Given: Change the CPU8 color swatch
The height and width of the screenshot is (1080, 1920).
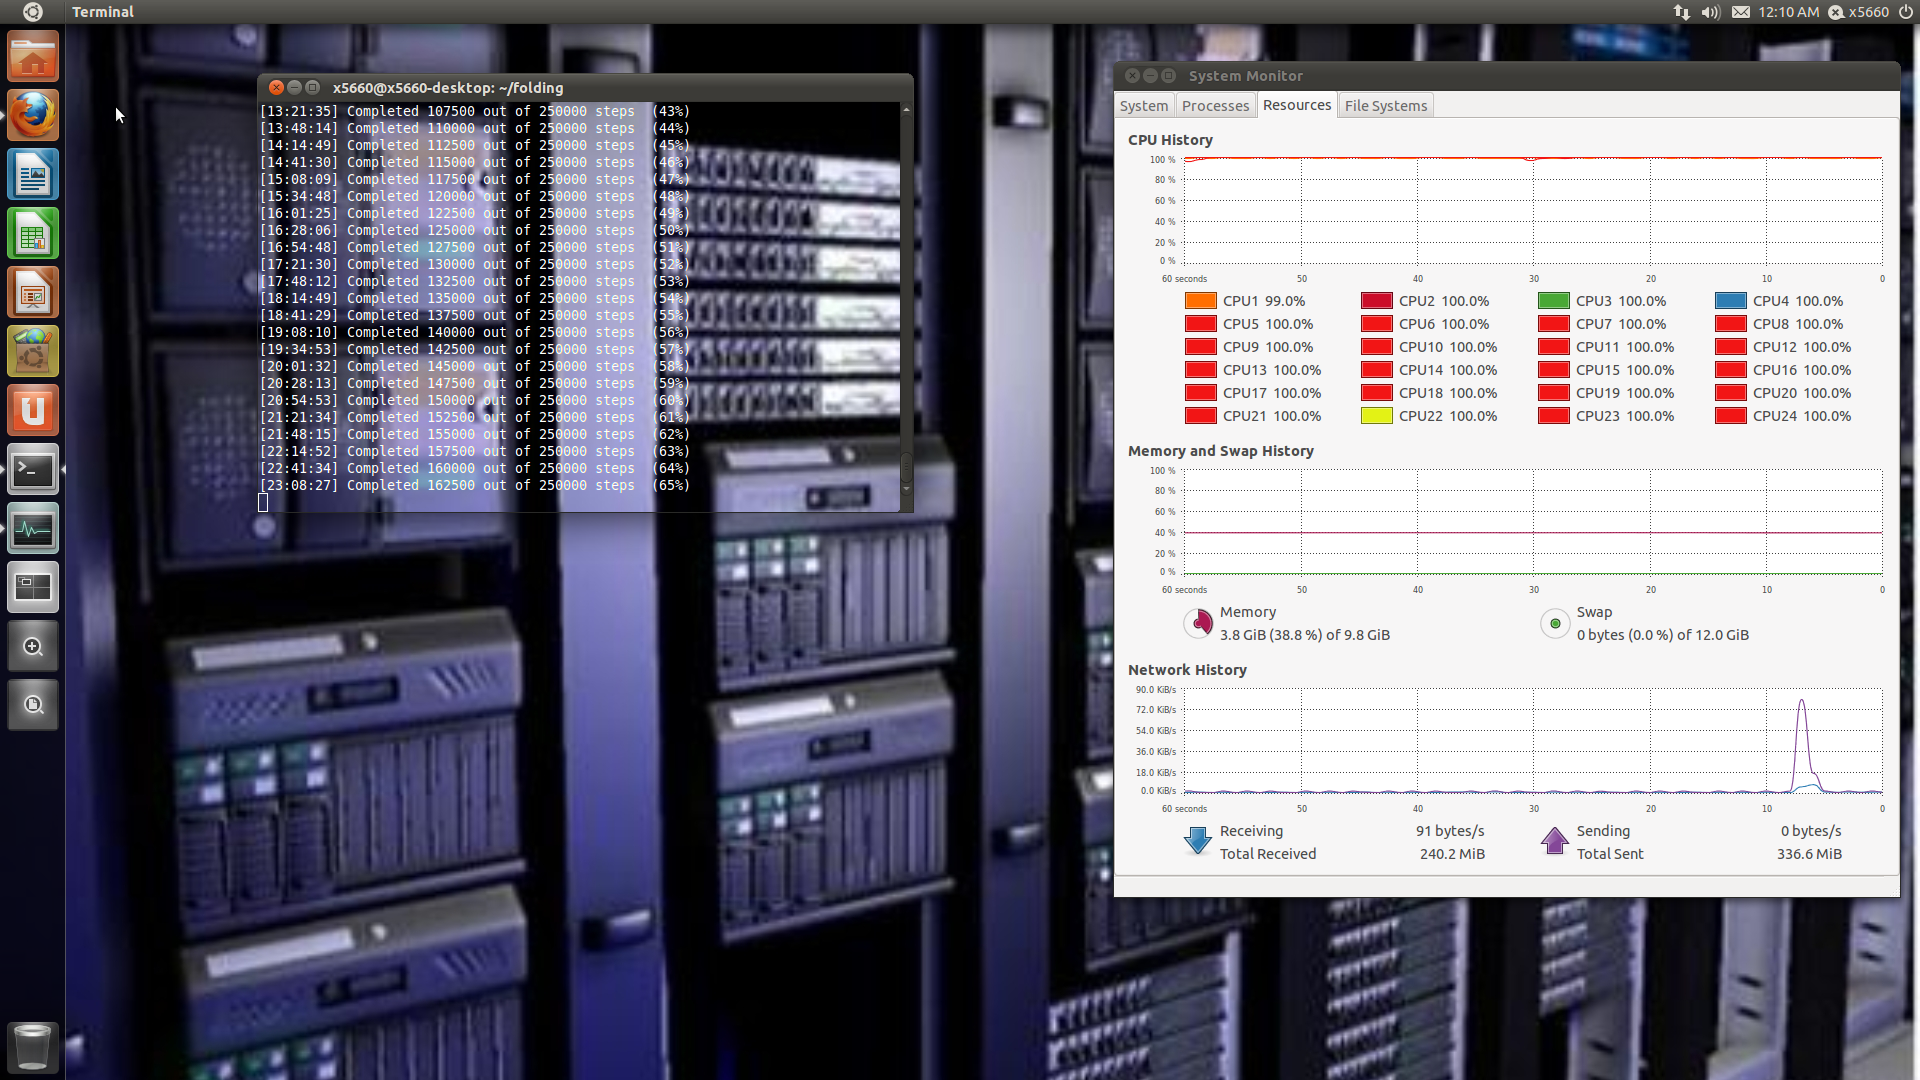Looking at the screenshot, I should coord(1731,324).
